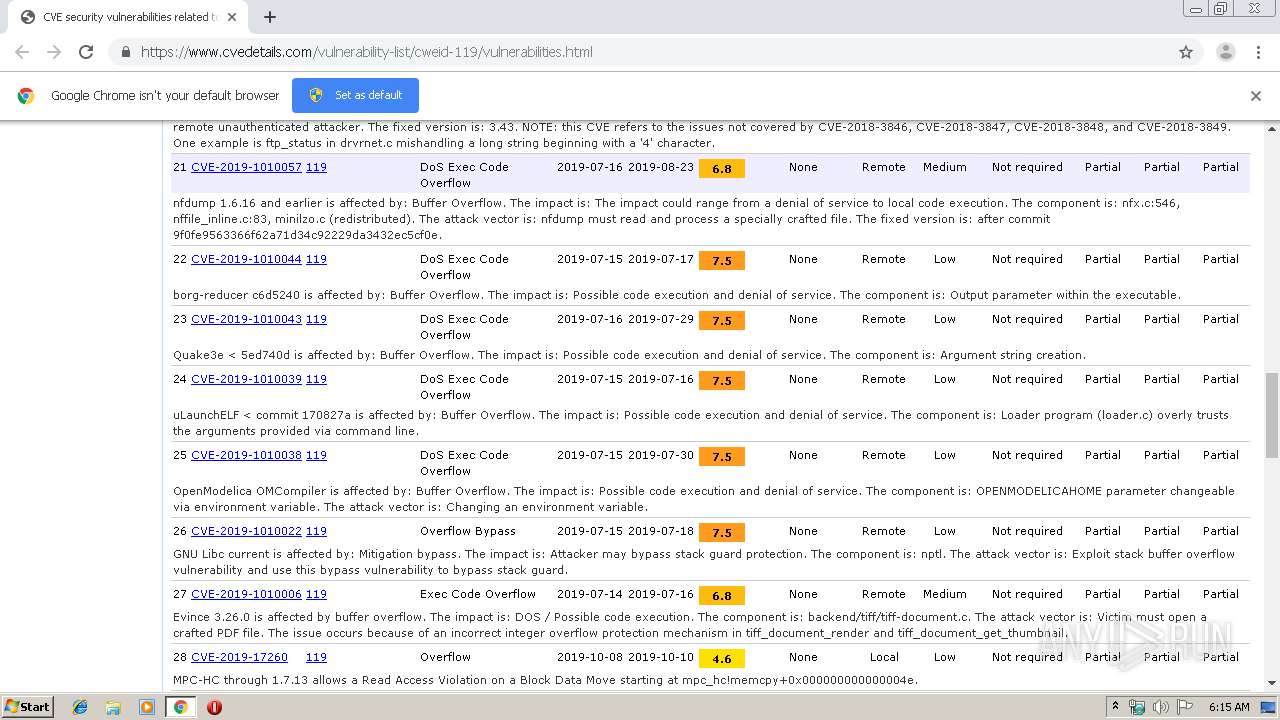Screen dimensions: 1280x720
Task: Open Chrome's three-dot menu
Action: pos(1258,52)
